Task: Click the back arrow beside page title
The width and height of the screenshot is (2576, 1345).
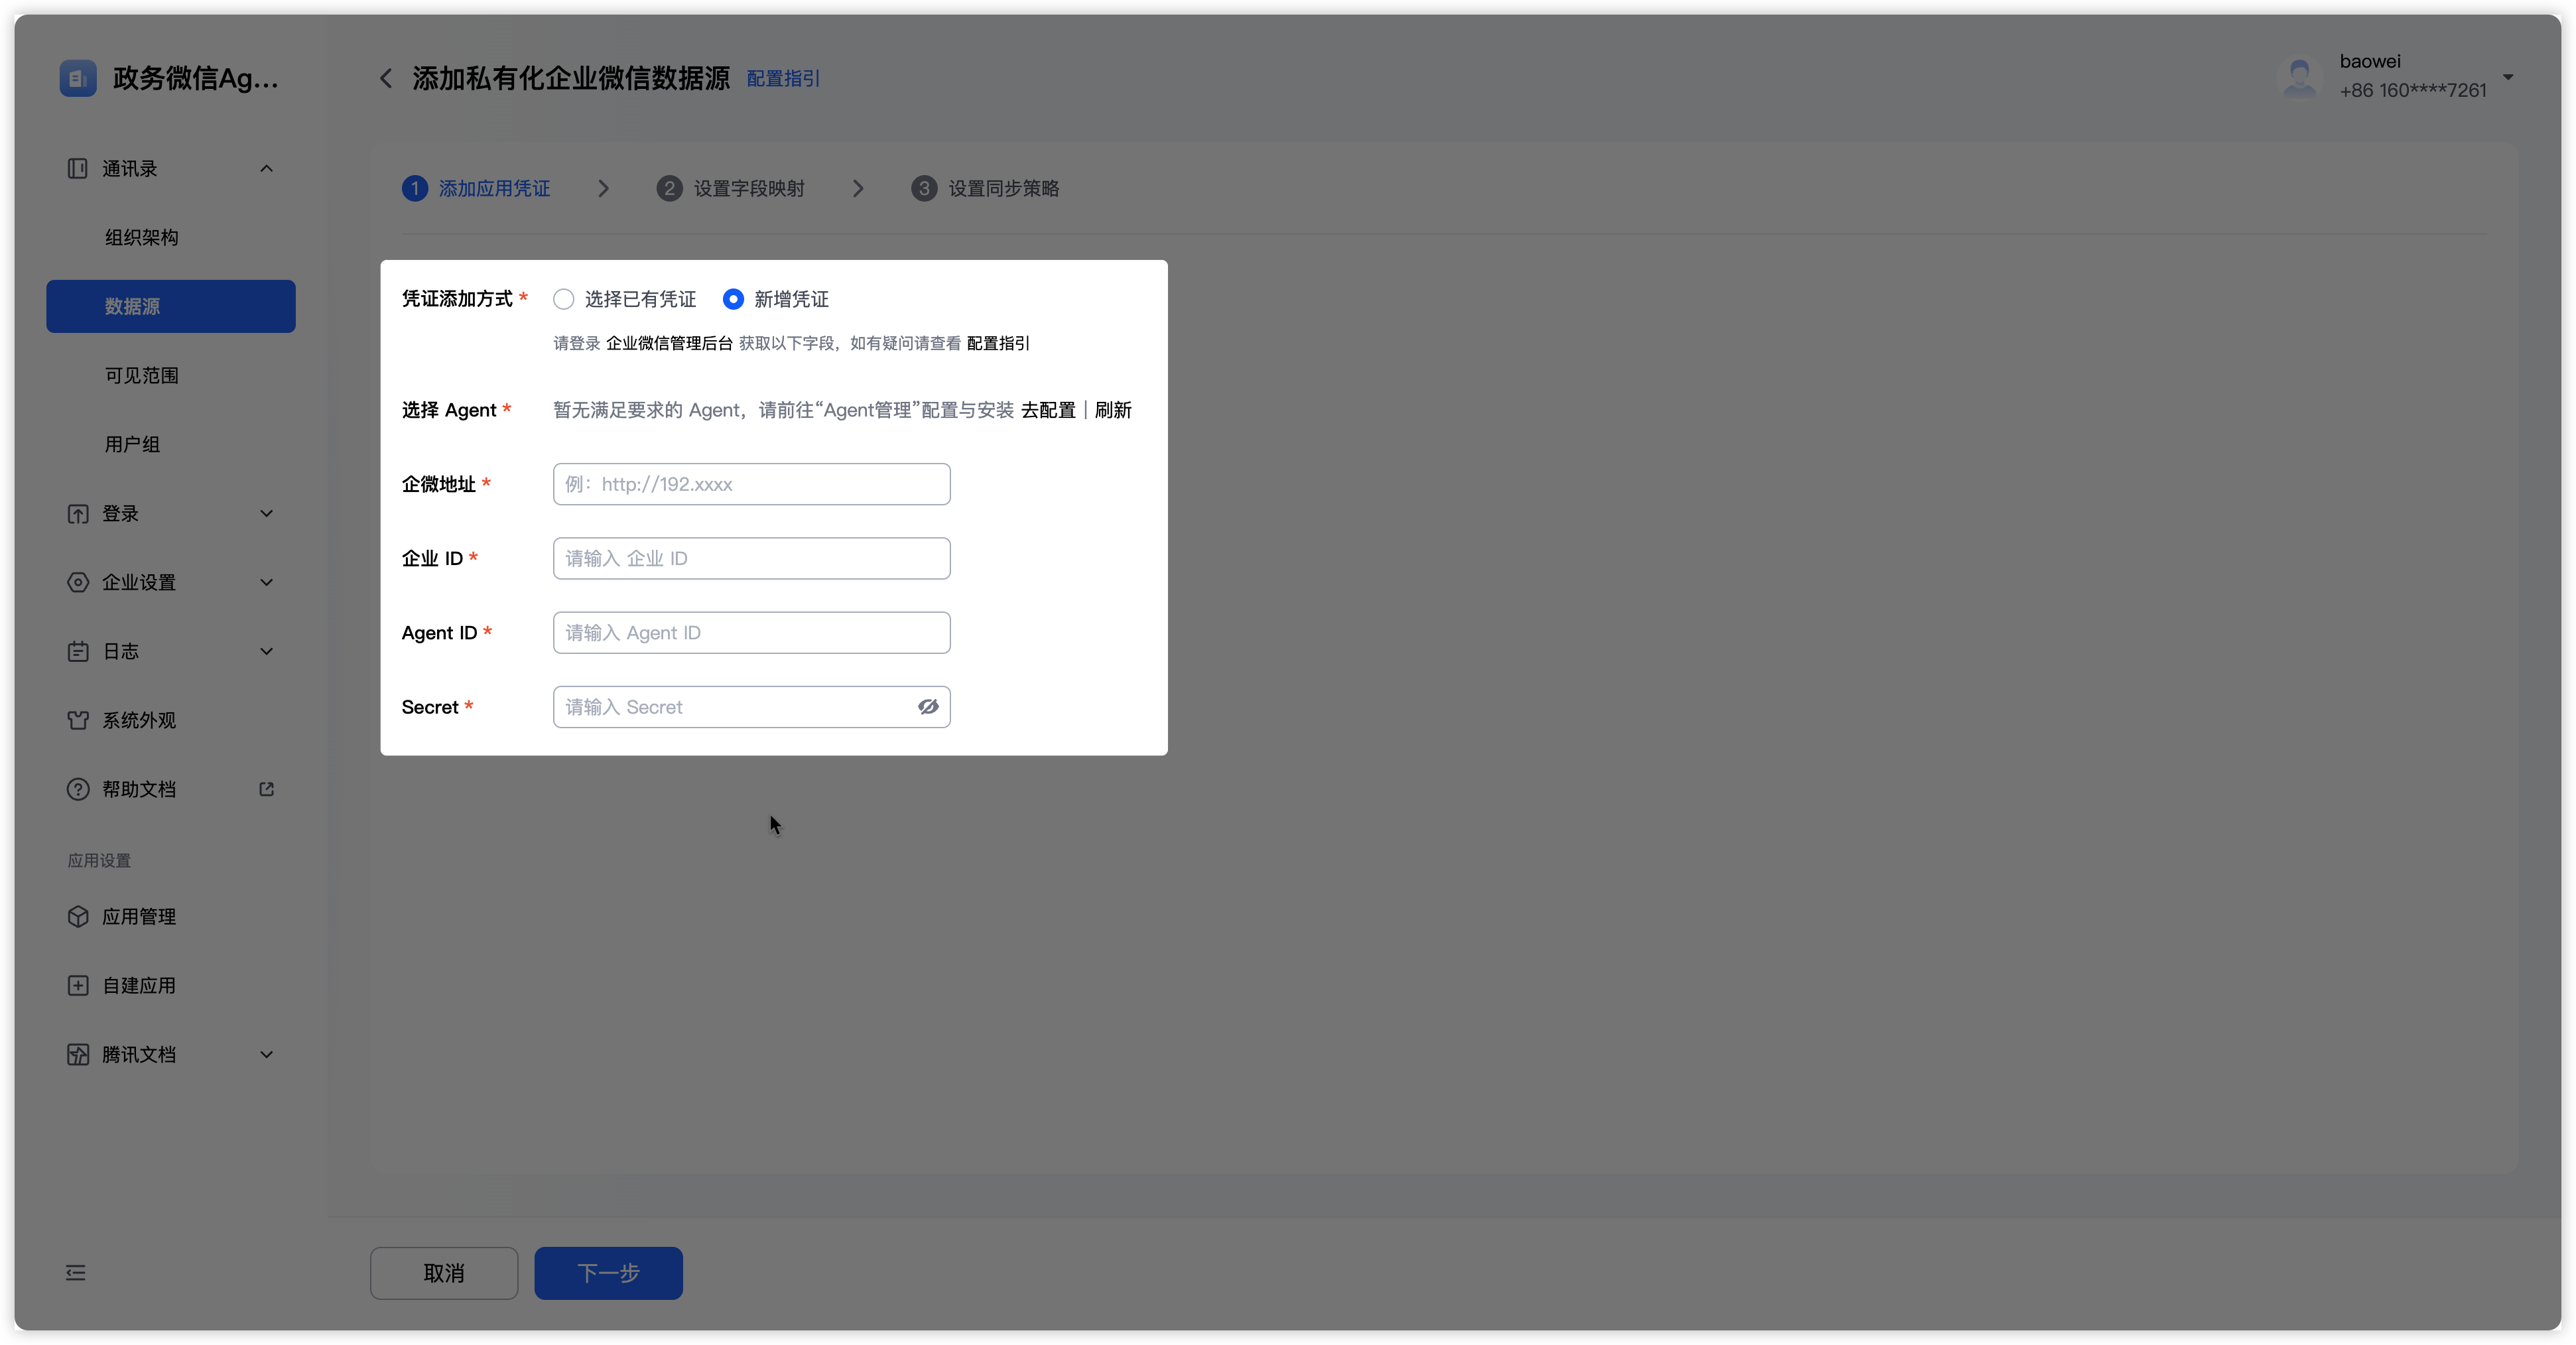Action: [386, 78]
